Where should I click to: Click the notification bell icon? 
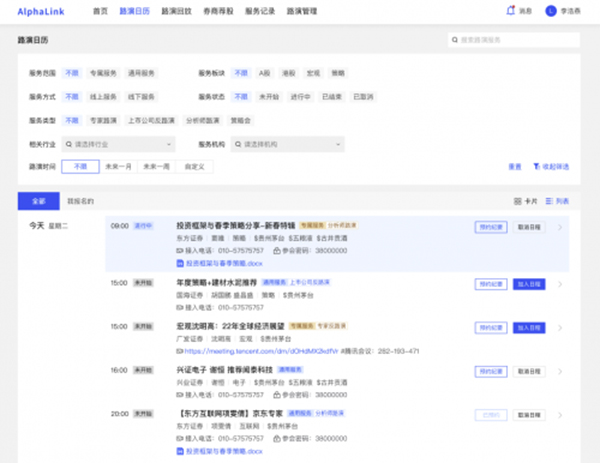(512, 11)
